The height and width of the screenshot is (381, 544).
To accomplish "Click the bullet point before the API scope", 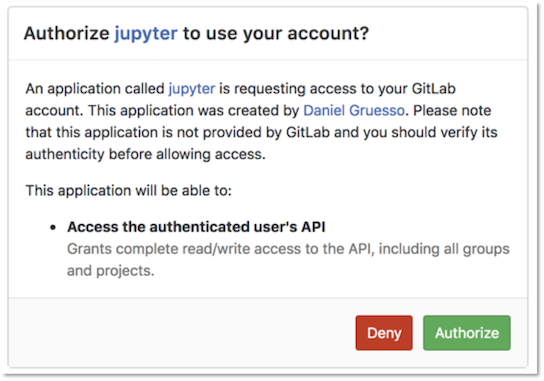I will [x=53, y=228].
